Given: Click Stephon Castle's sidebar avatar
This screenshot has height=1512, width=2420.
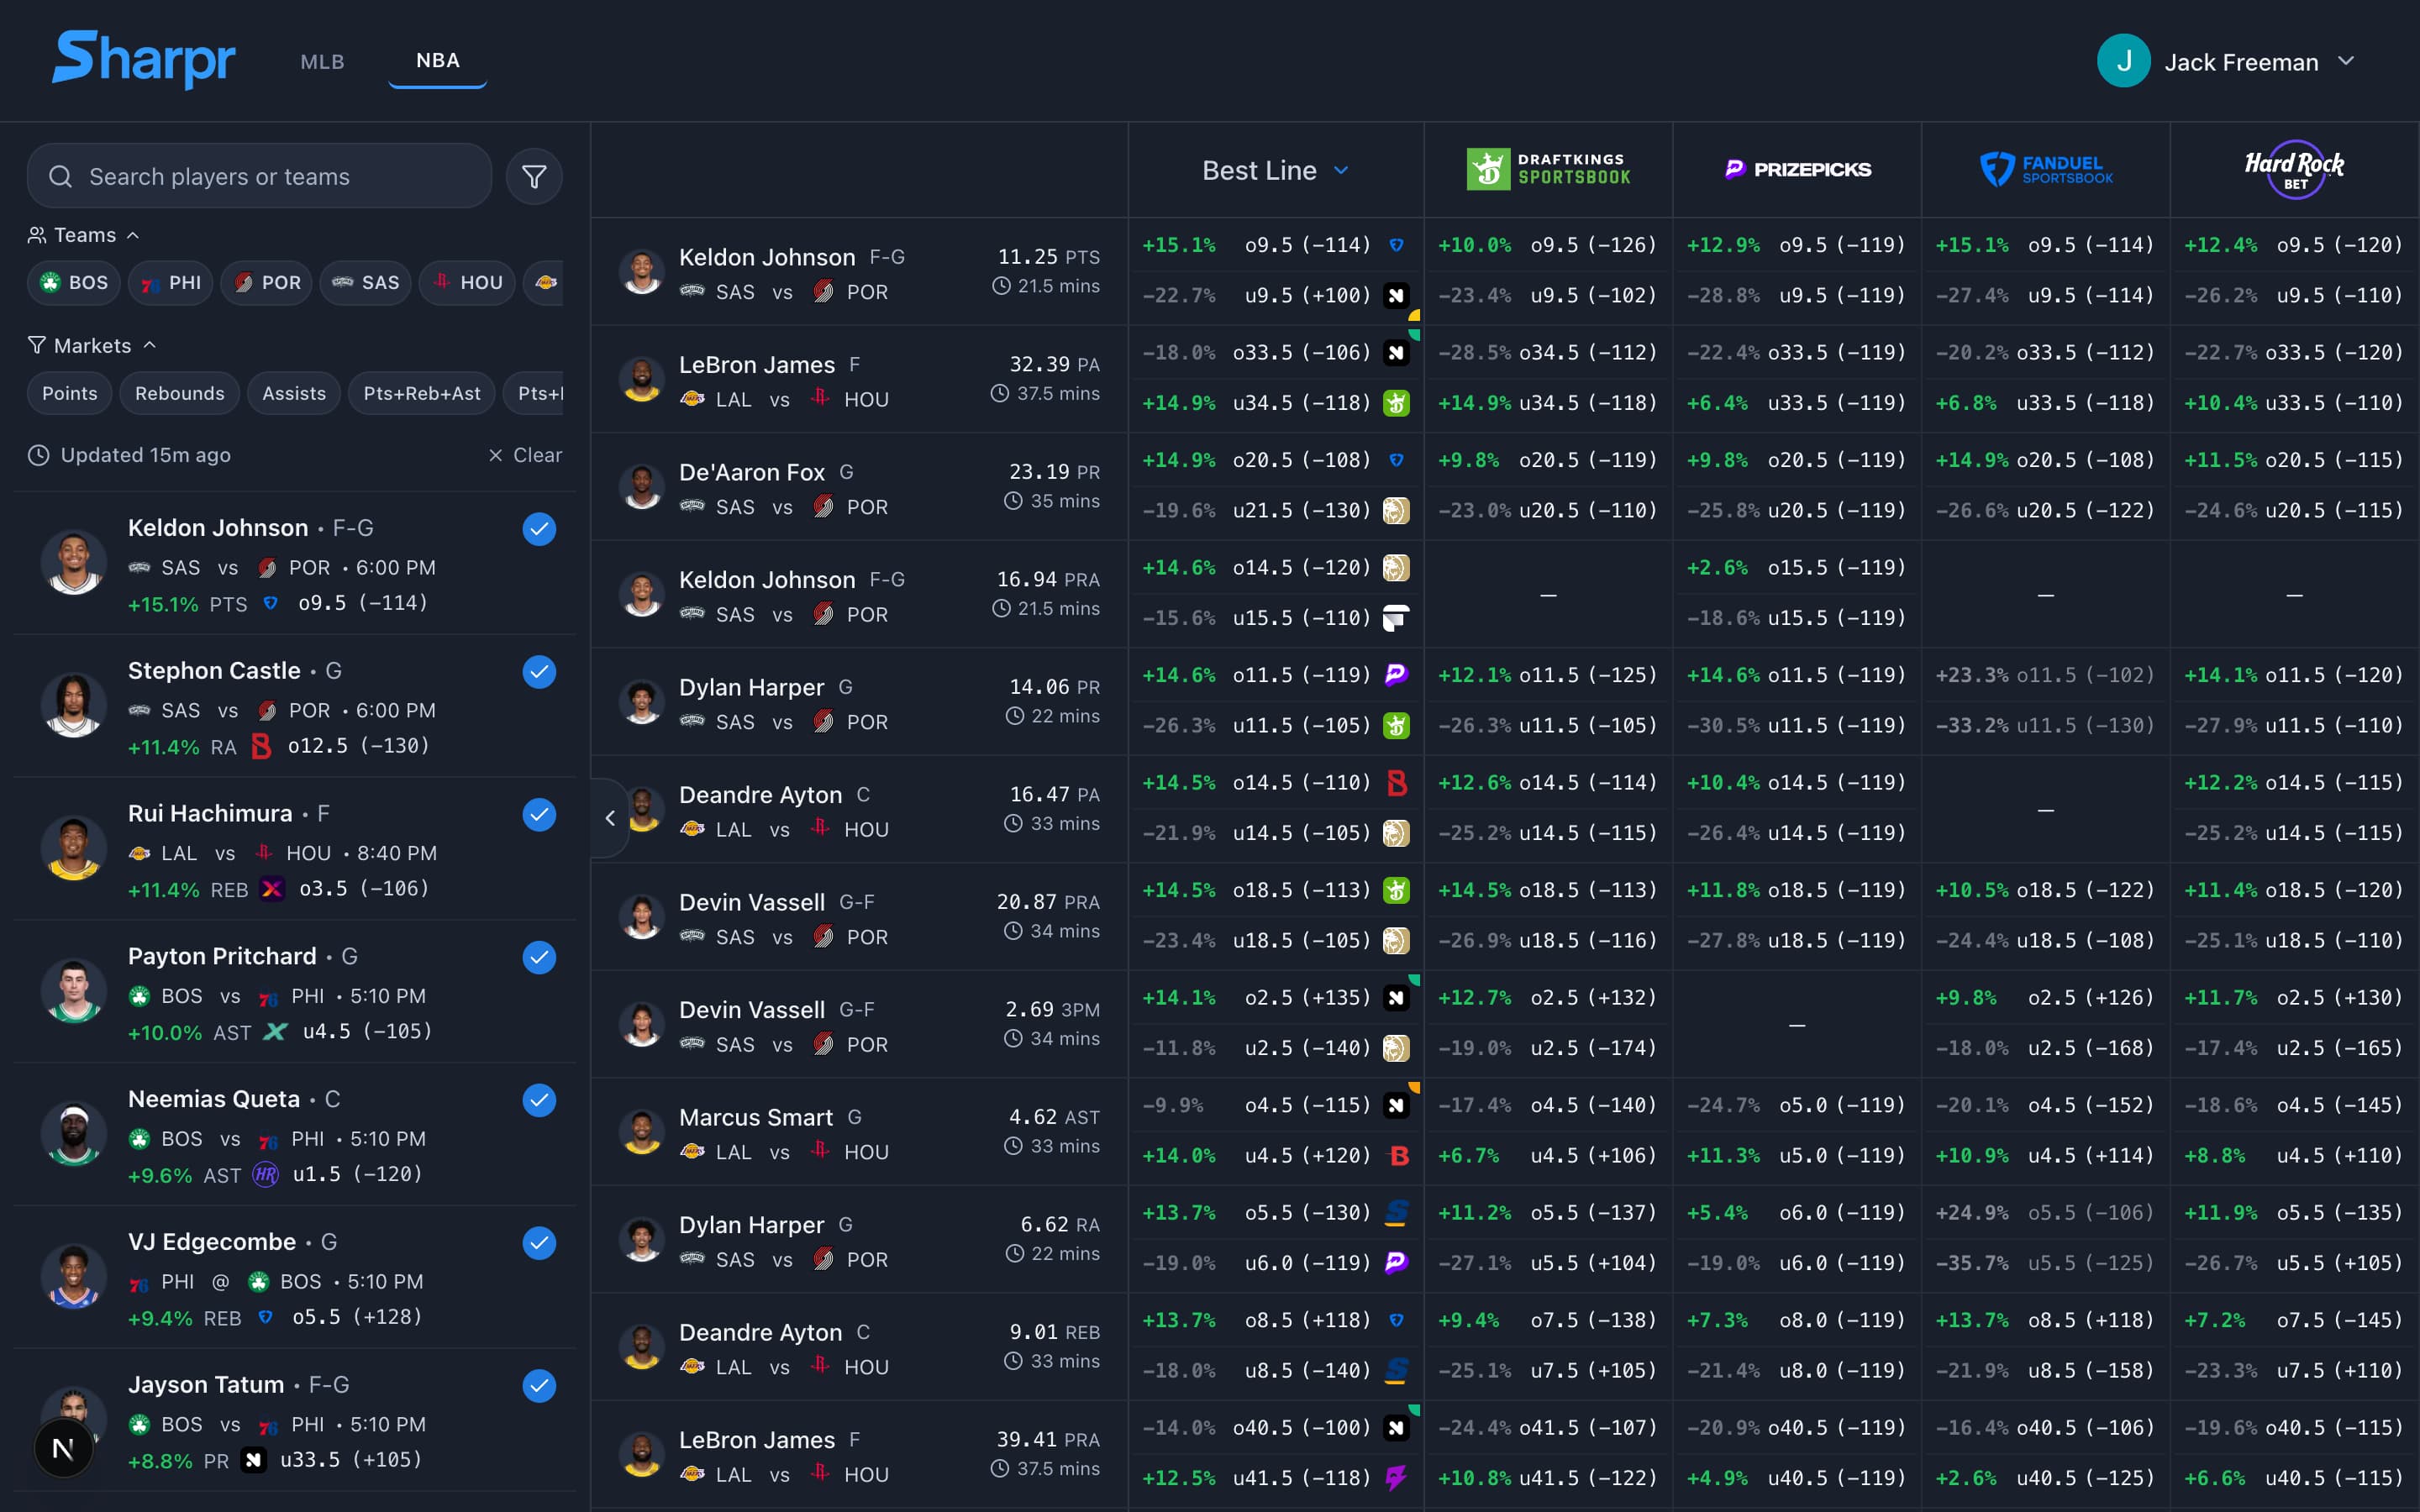Looking at the screenshot, I should pyautogui.click(x=74, y=706).
